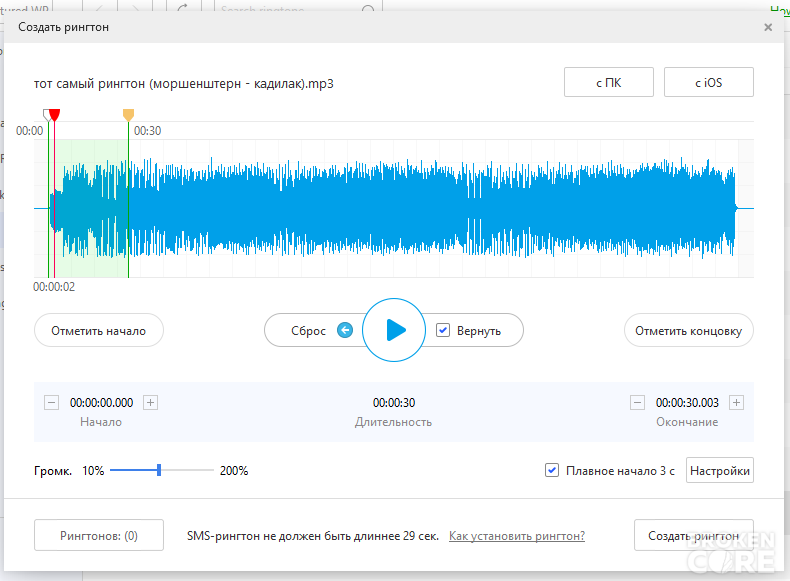Increase start time with the Начало plus icon
Screen dimensions: 790x581
pos(151,403)
